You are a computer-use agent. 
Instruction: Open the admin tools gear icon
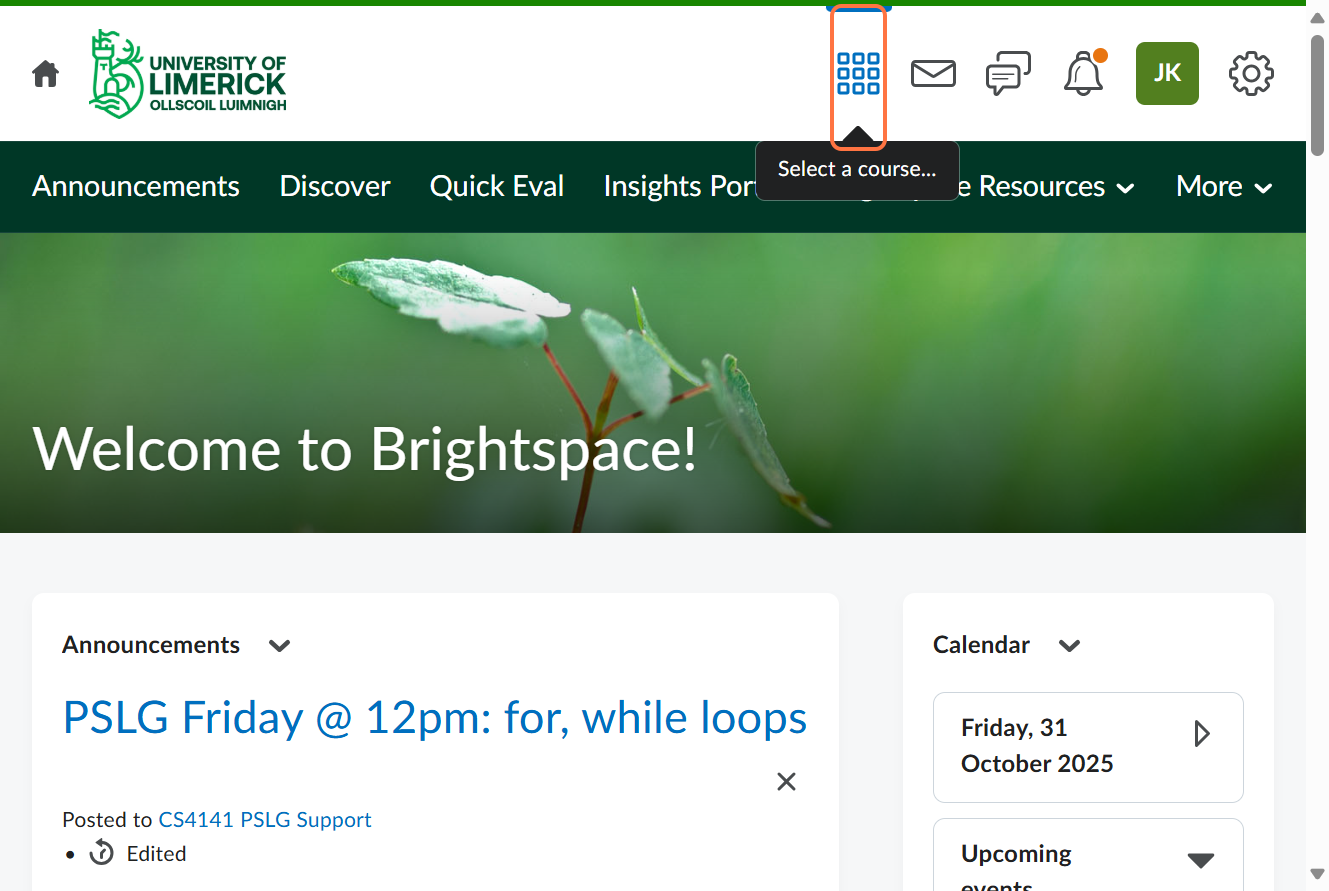(x=1251, y=74)
